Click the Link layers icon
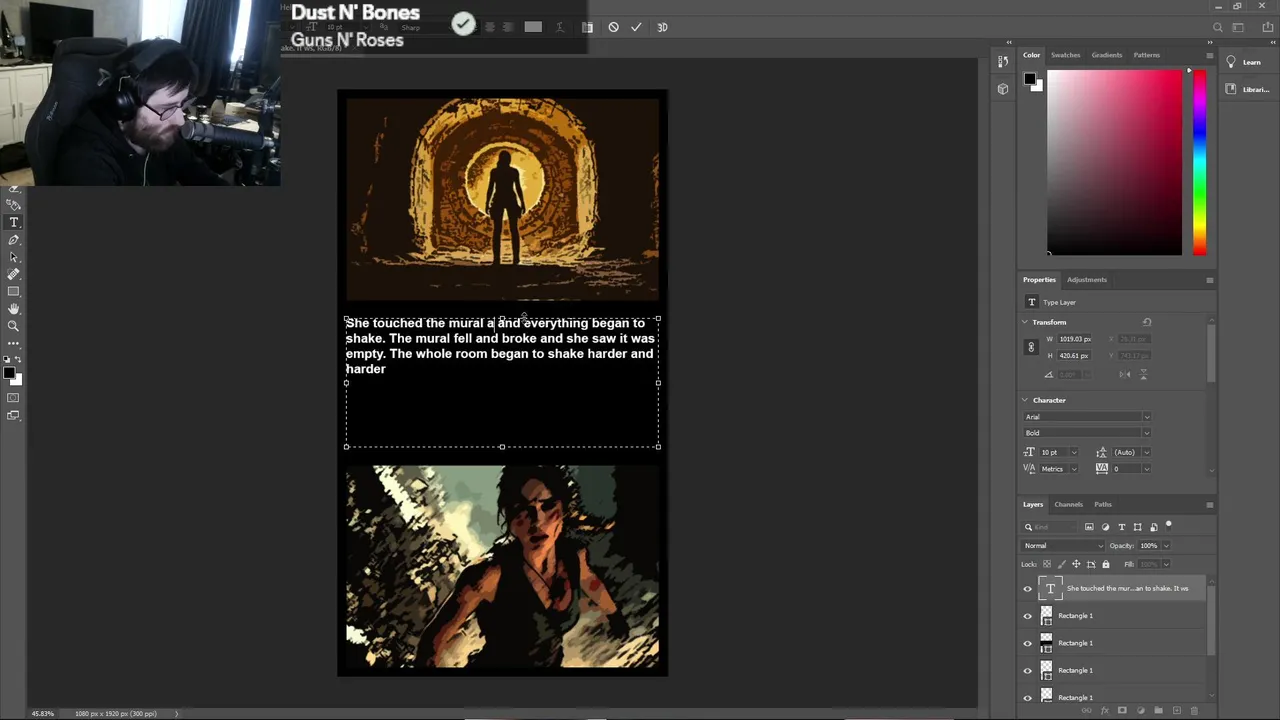Image resolution: width=1280 pixels, height=720 pixels. (x=1087, y=710)
